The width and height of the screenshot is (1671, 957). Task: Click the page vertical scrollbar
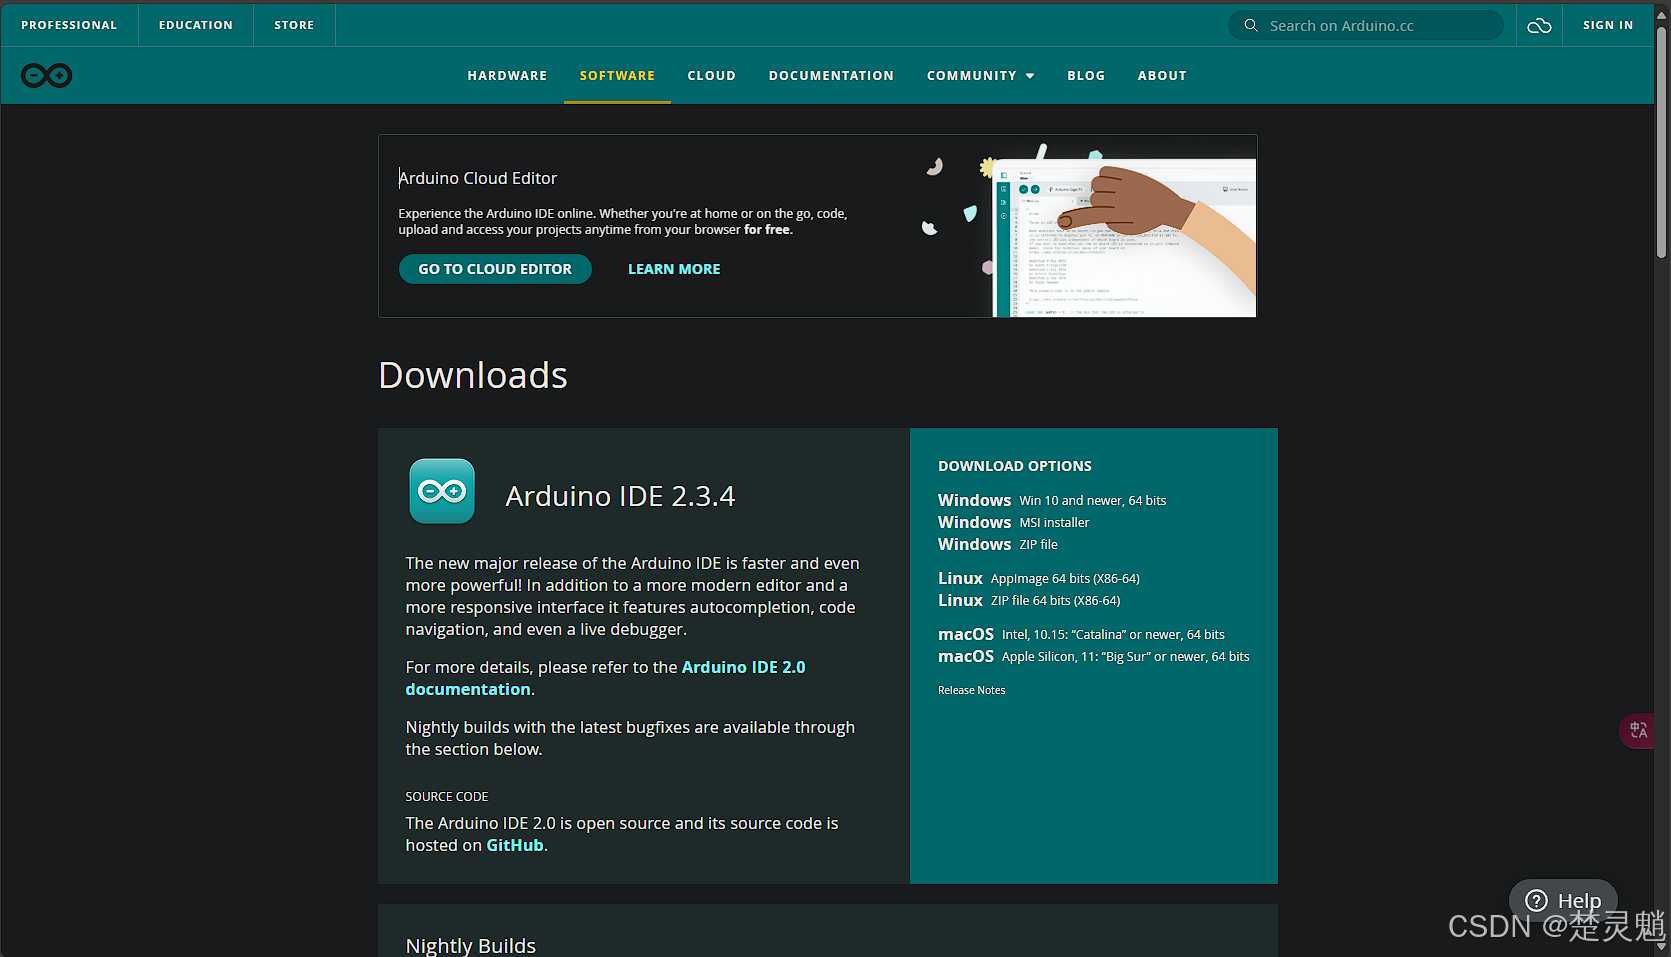1661,140
